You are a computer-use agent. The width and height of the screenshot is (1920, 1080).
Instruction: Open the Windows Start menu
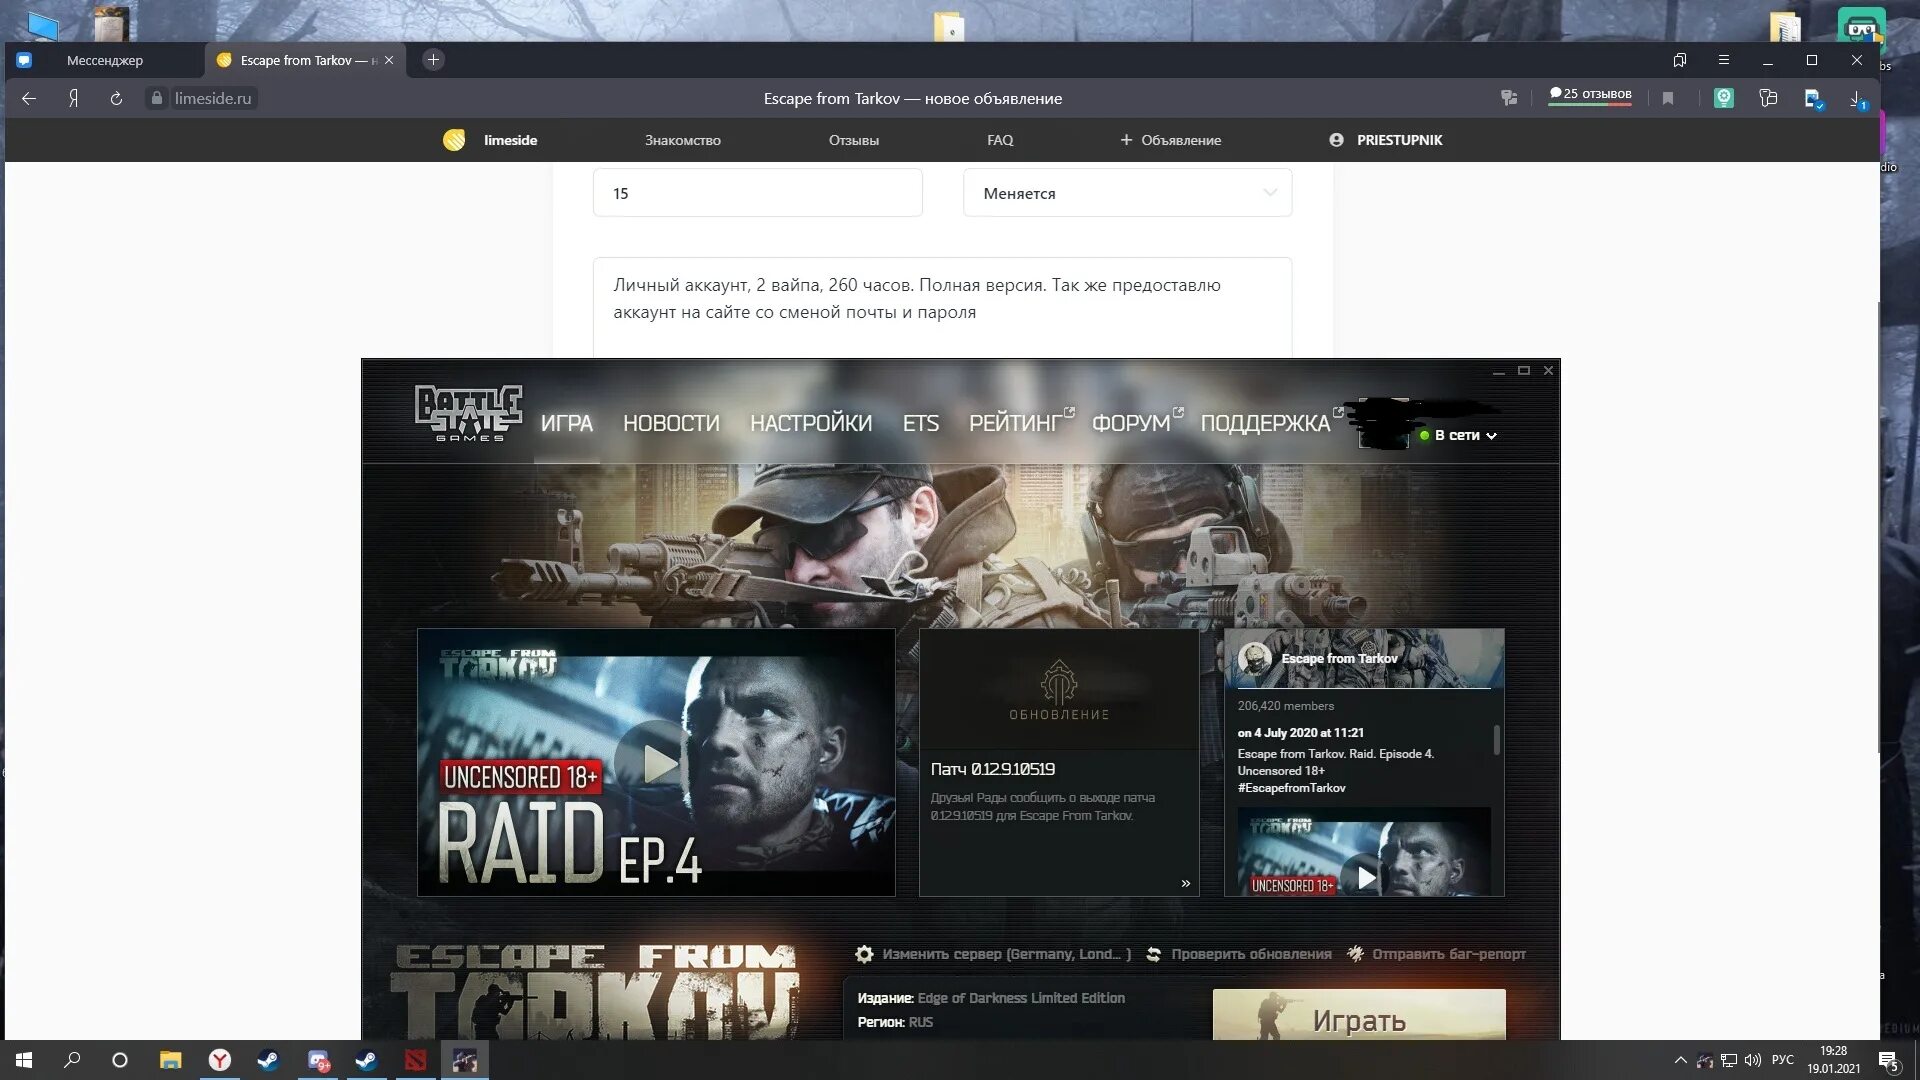click(24, 1060)
